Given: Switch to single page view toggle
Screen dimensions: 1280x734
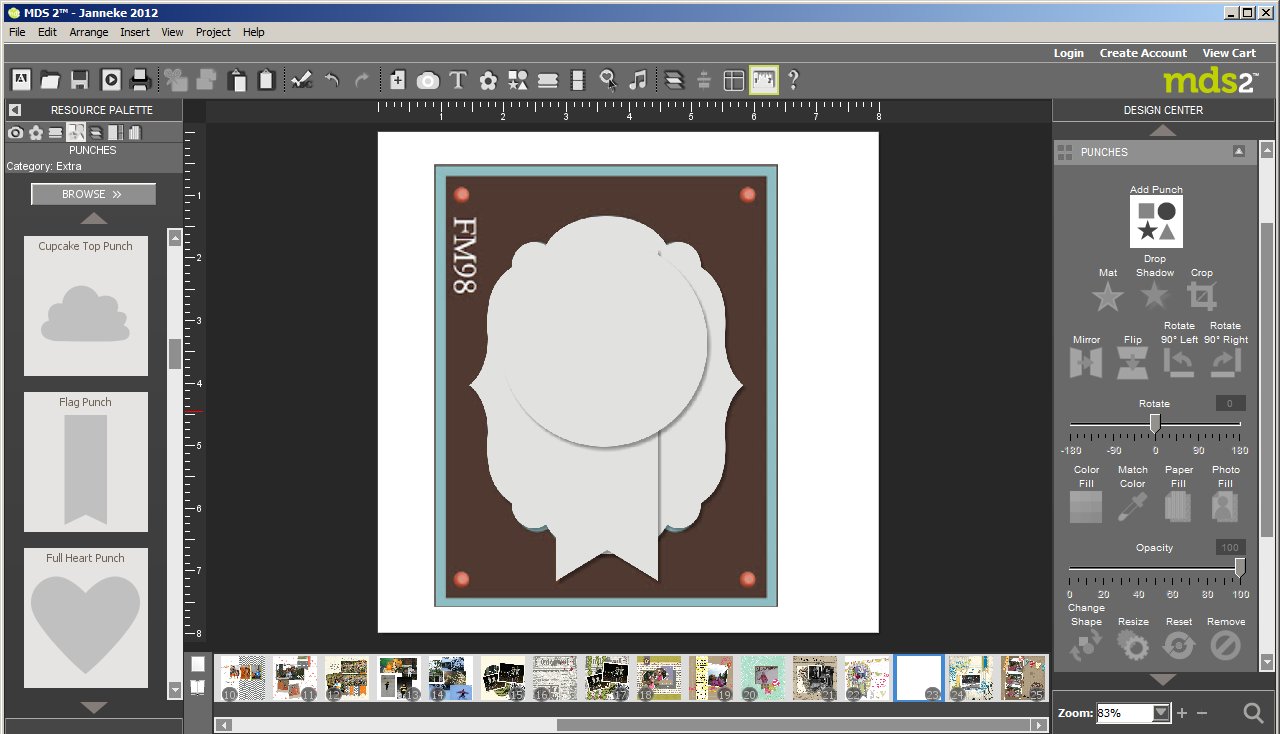Looking at the screenshot, I should point(198,664).
